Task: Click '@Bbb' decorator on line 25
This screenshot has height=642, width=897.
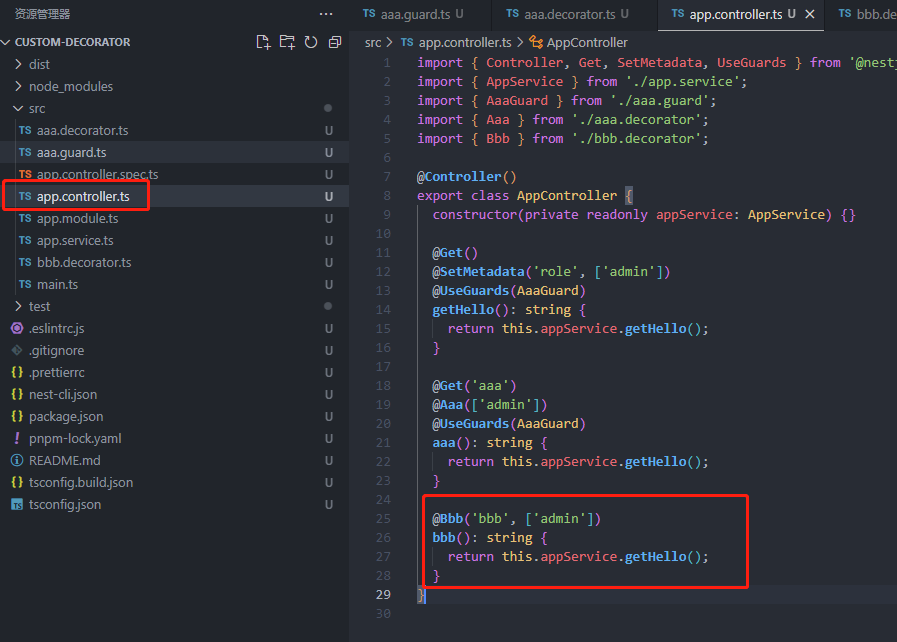Action: point(447,518)
